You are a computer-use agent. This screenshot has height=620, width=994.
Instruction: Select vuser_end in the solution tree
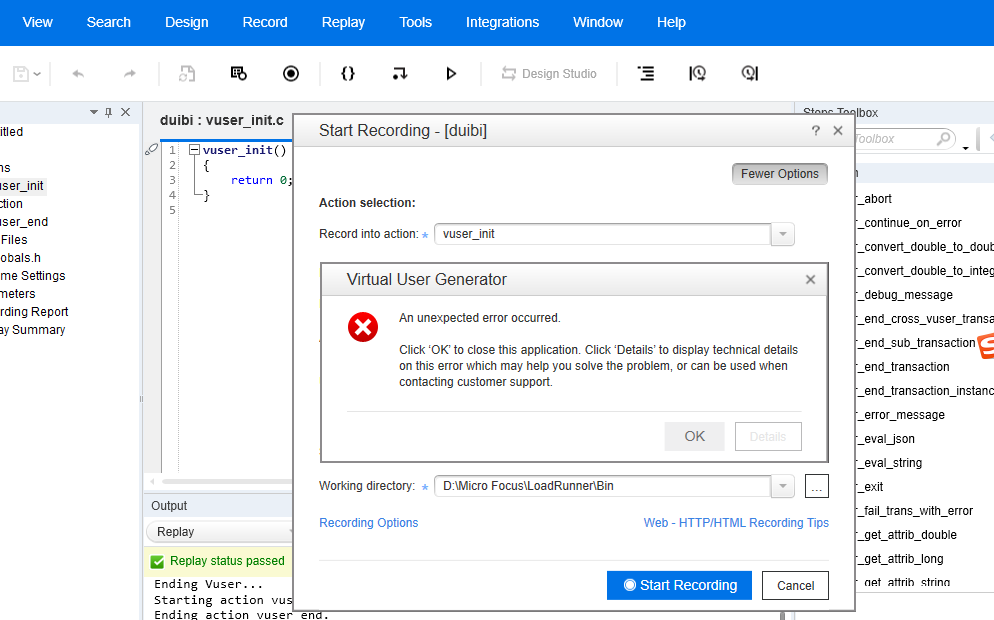pyautogui.click(x=24, y=222)
